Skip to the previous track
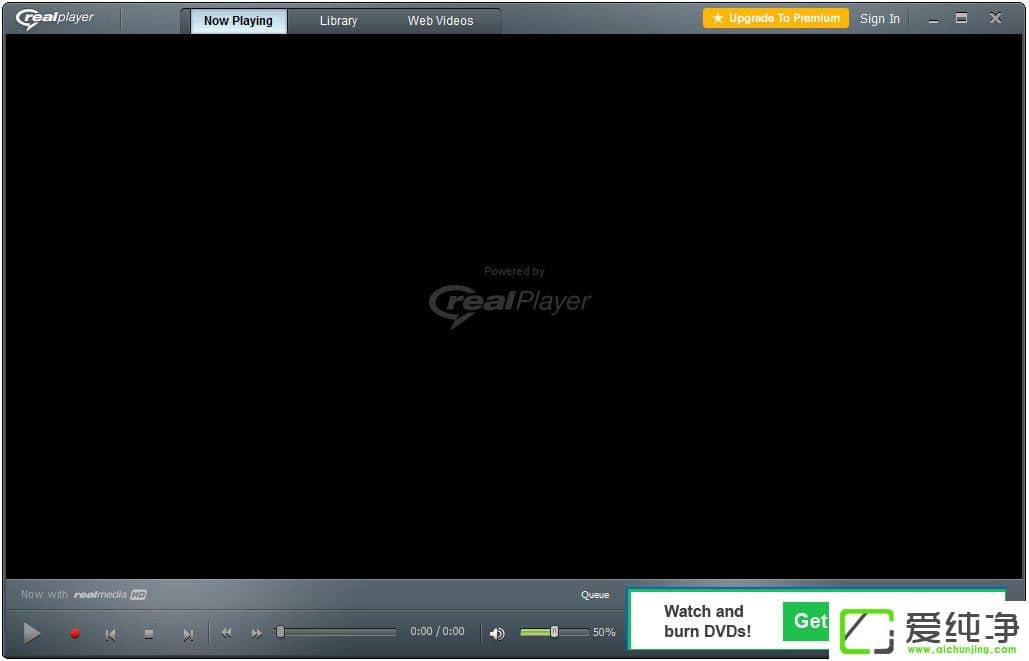The width and height of the screenshot is (1029, 661). point(111,633)
